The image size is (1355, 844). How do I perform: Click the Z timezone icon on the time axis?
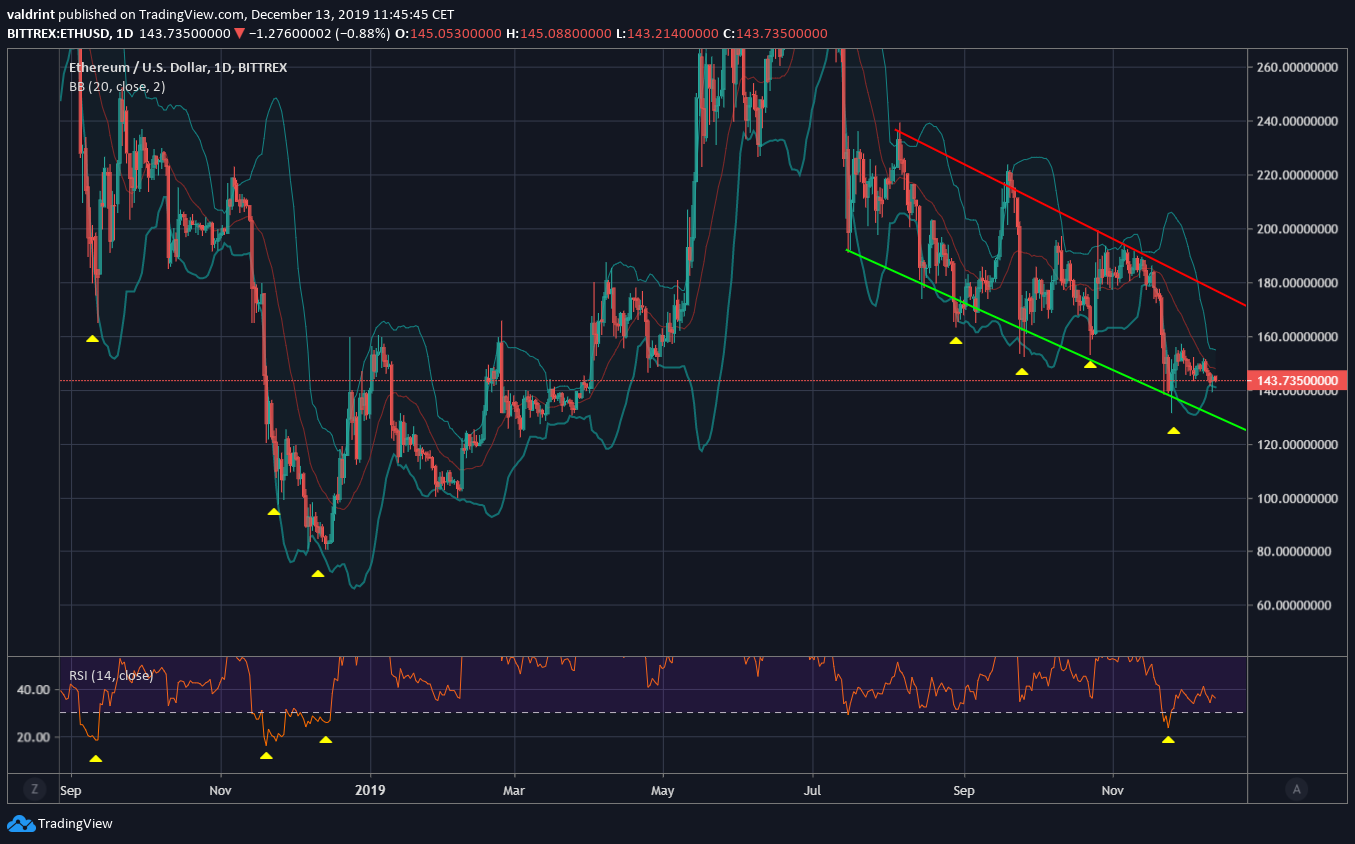click(x=34, y=789)
